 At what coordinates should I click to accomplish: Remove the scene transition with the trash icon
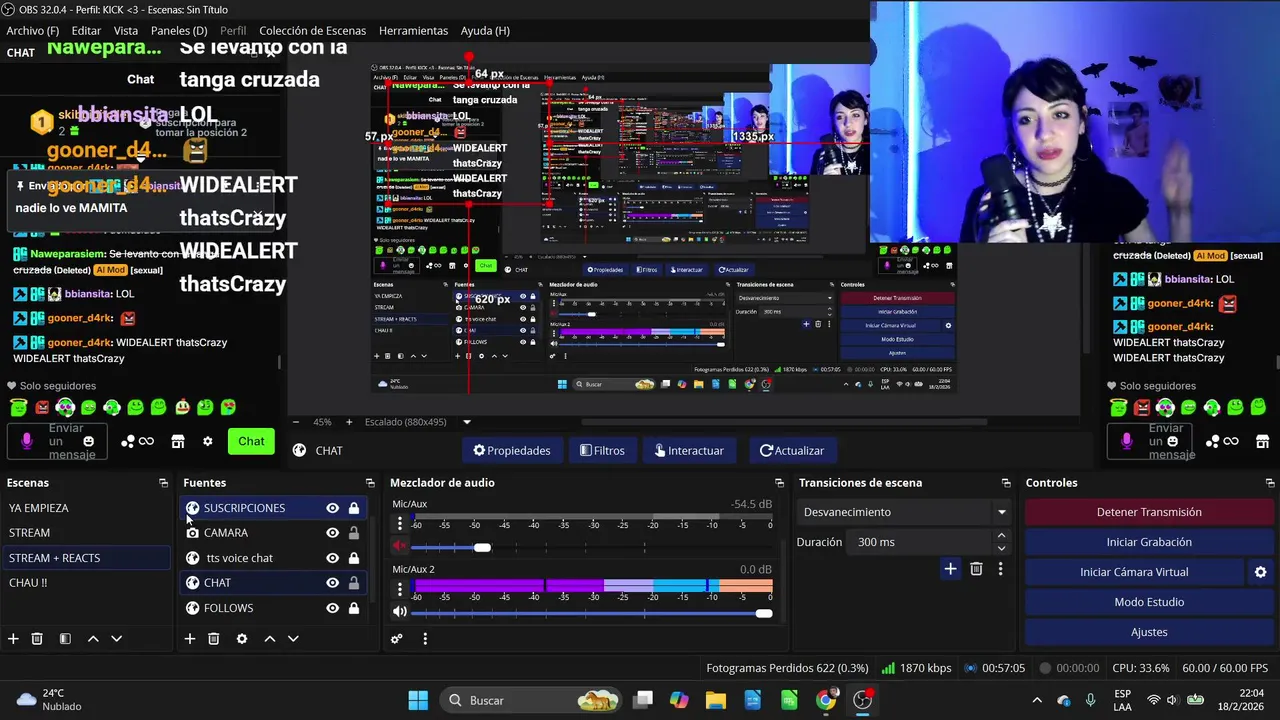(976, 569)
